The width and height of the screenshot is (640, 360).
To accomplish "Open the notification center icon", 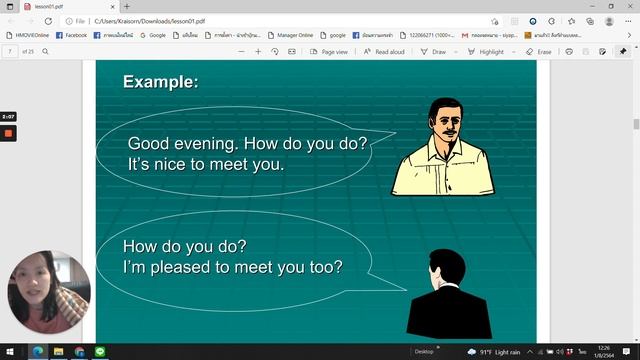I will tap(626, 351).
